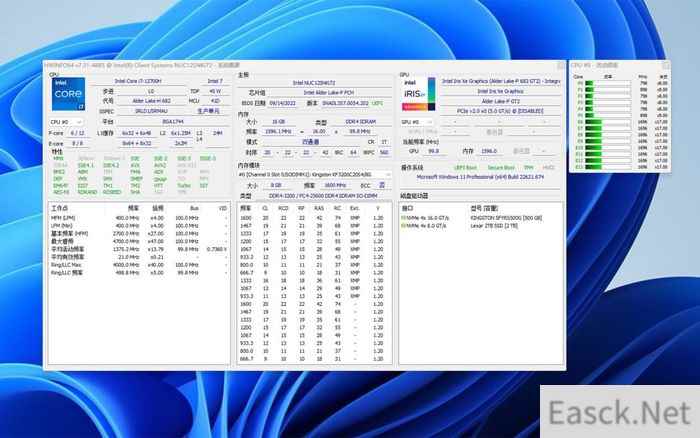Viewport: 700px width, 438px height.
Task: Click the Intel Iris Xe graphics logo
Action: tap(418, 94)
